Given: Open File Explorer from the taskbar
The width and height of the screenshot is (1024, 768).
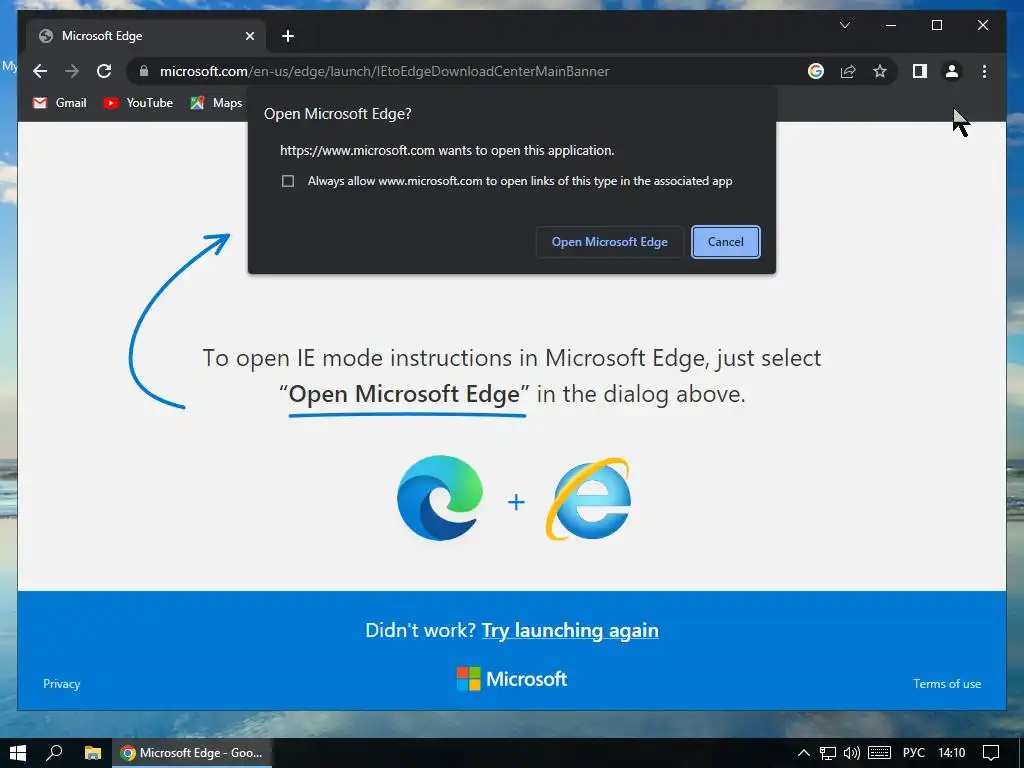Looking at the screenshot, I should 93,753.
